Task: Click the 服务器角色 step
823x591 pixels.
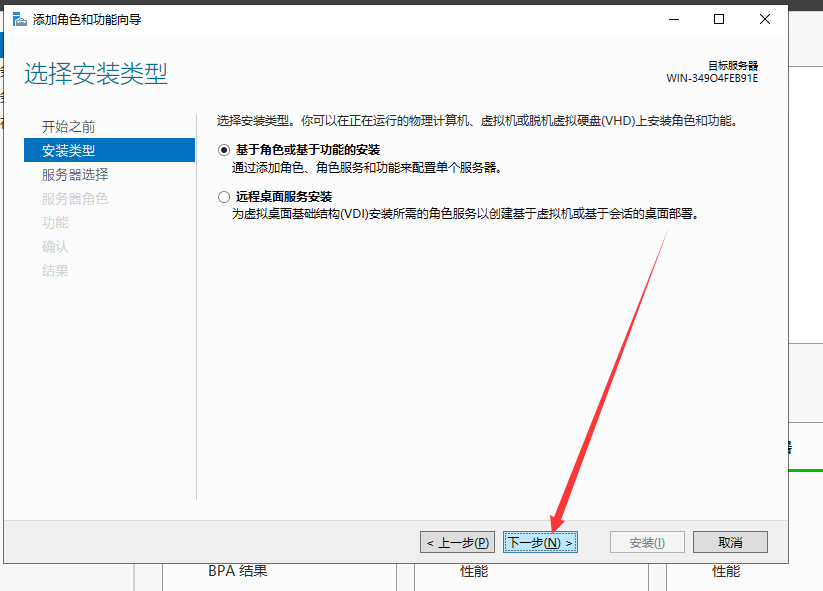Action: tap(74, 199)
